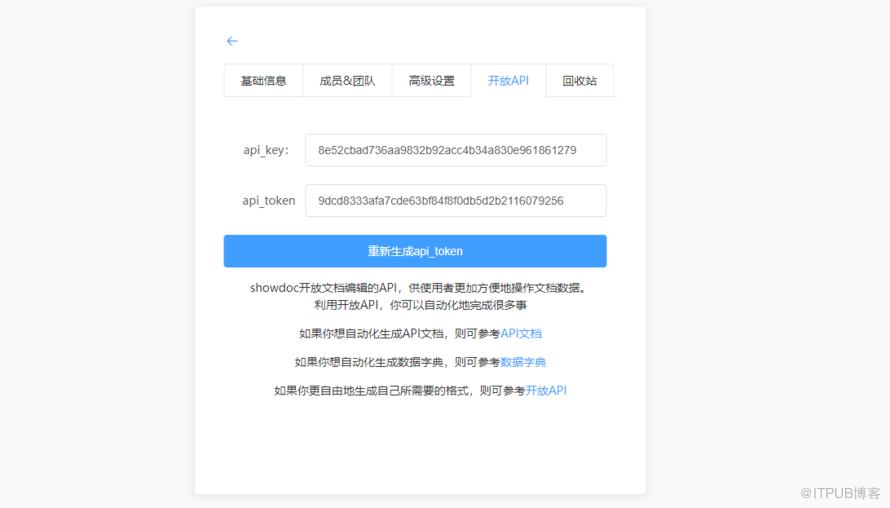Click the api_token label text
This screenshot has height=508, width=890.
(268, 201)
